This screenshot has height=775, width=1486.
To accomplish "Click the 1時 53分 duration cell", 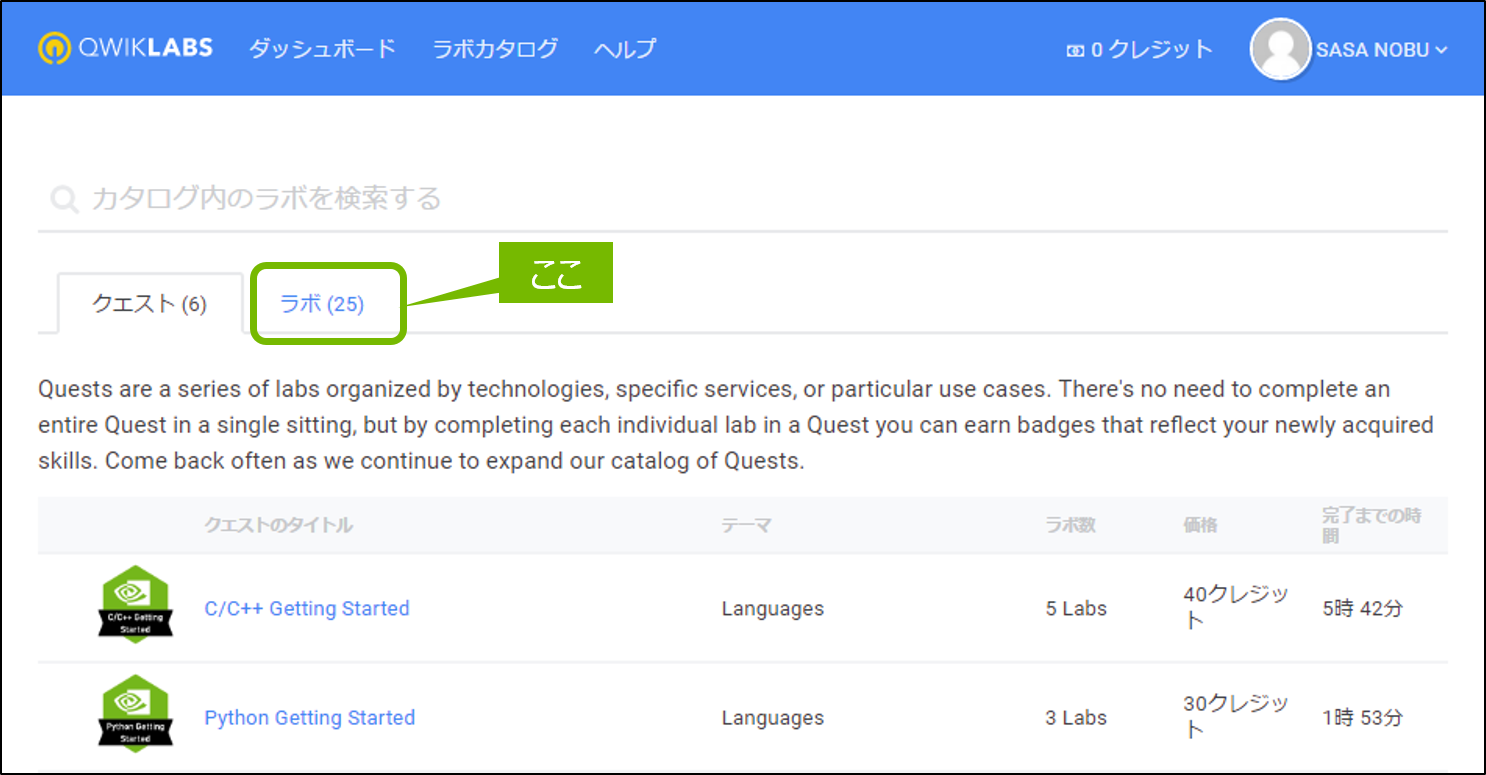I will click(x=1362, y=718).
